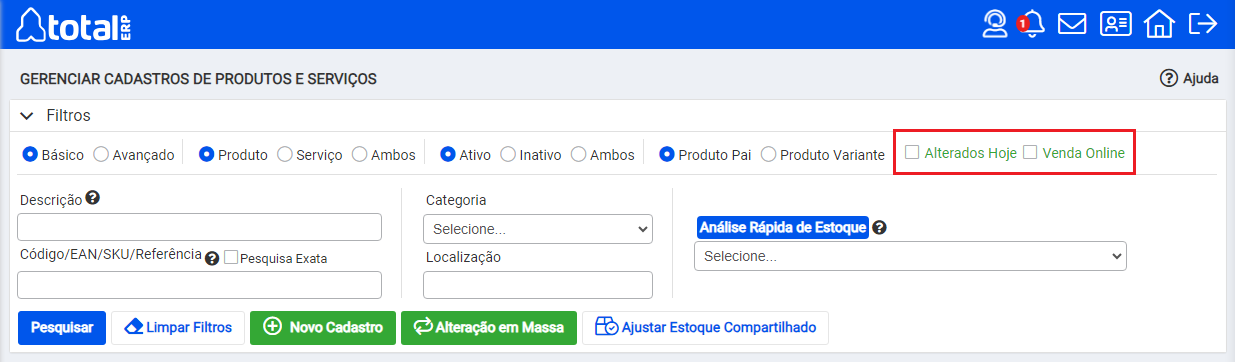Tick the Pesquisa Exata checkbox
The width and height of the screenshot is (1235, 362).
pyautogui.click(x=231, y=257)
